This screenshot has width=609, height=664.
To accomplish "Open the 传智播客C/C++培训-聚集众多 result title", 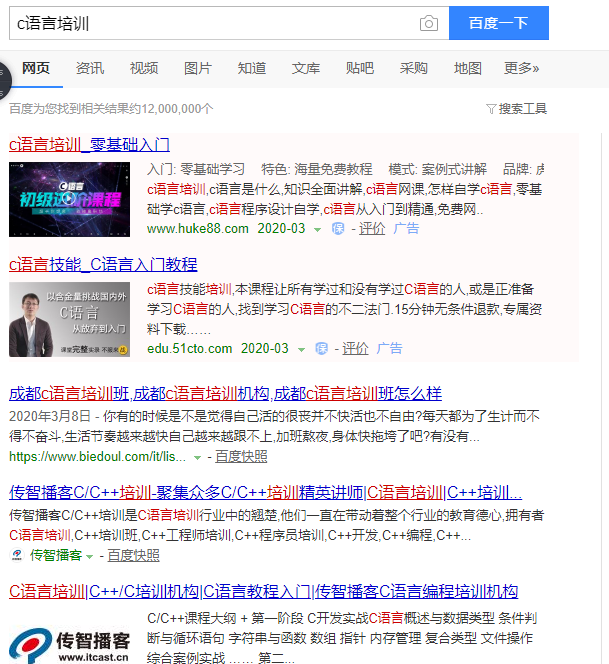I will pos(266,492).
